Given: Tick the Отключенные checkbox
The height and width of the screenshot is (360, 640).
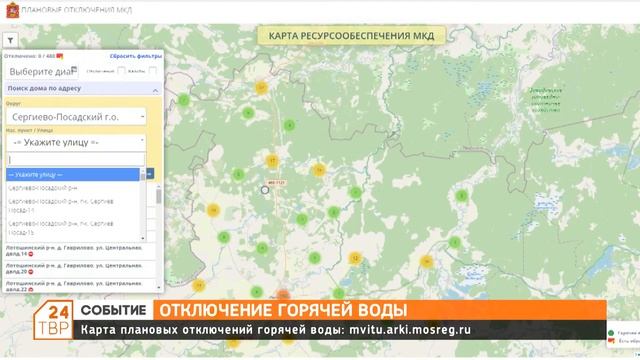Looking at the screenshot, I should [x=121, y=71].
